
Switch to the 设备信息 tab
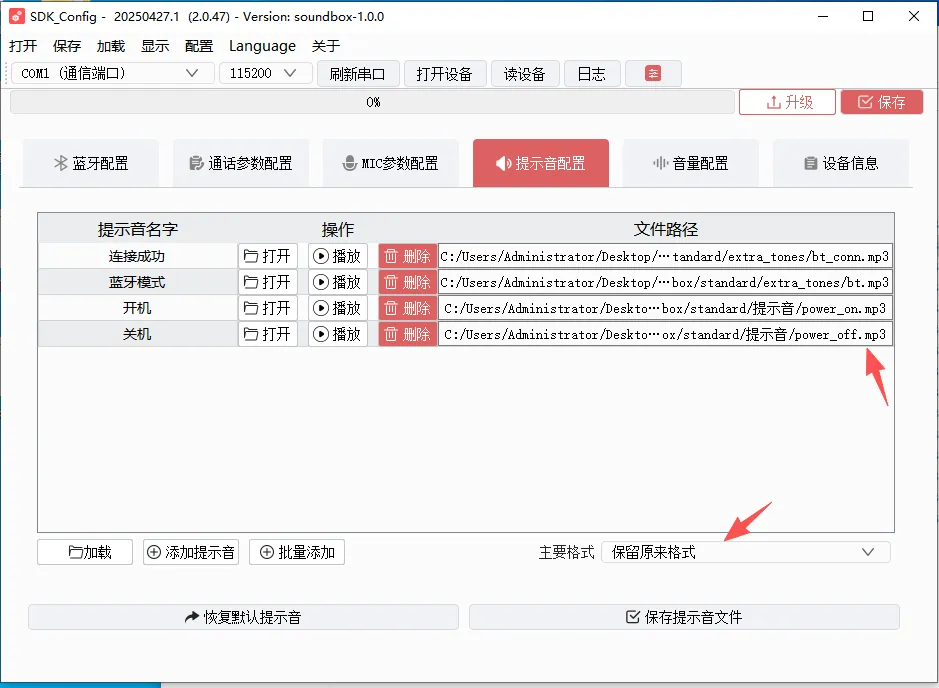pos(841,163)
